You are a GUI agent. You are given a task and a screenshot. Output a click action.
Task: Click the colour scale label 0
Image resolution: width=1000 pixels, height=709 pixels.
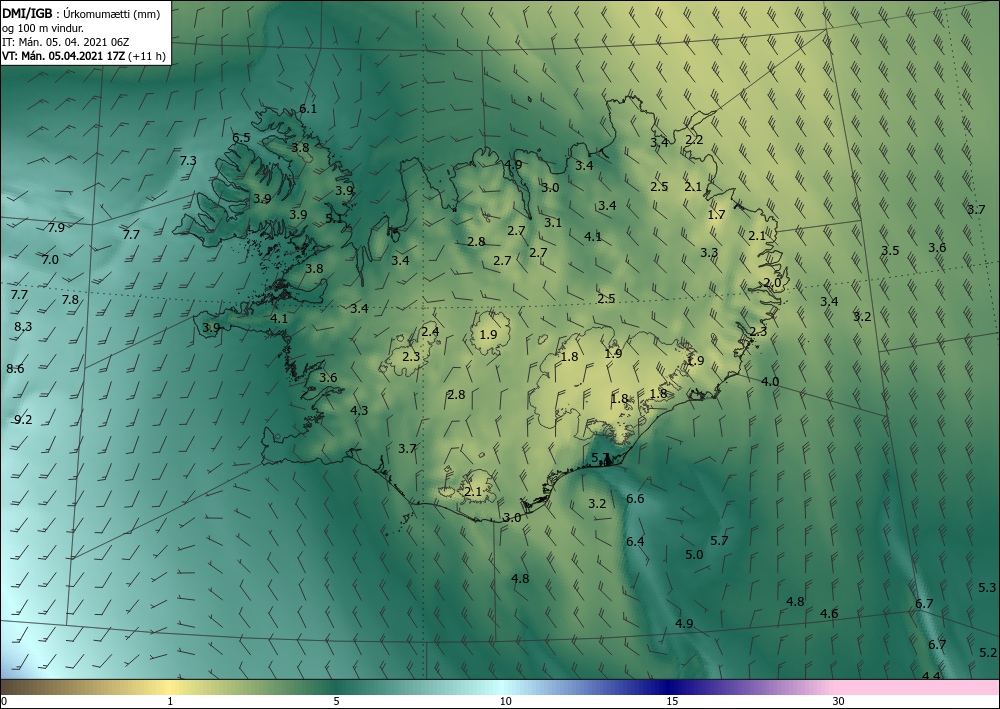4,701
